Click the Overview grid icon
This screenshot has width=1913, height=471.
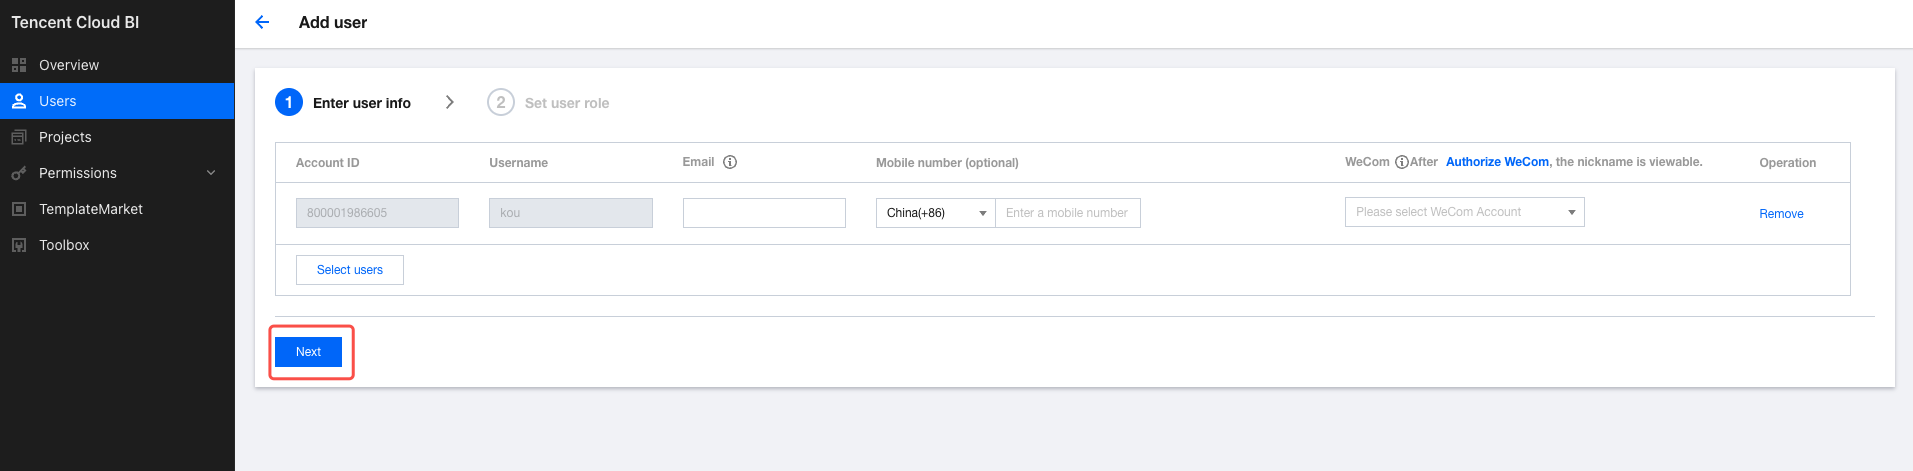point(19,65)
